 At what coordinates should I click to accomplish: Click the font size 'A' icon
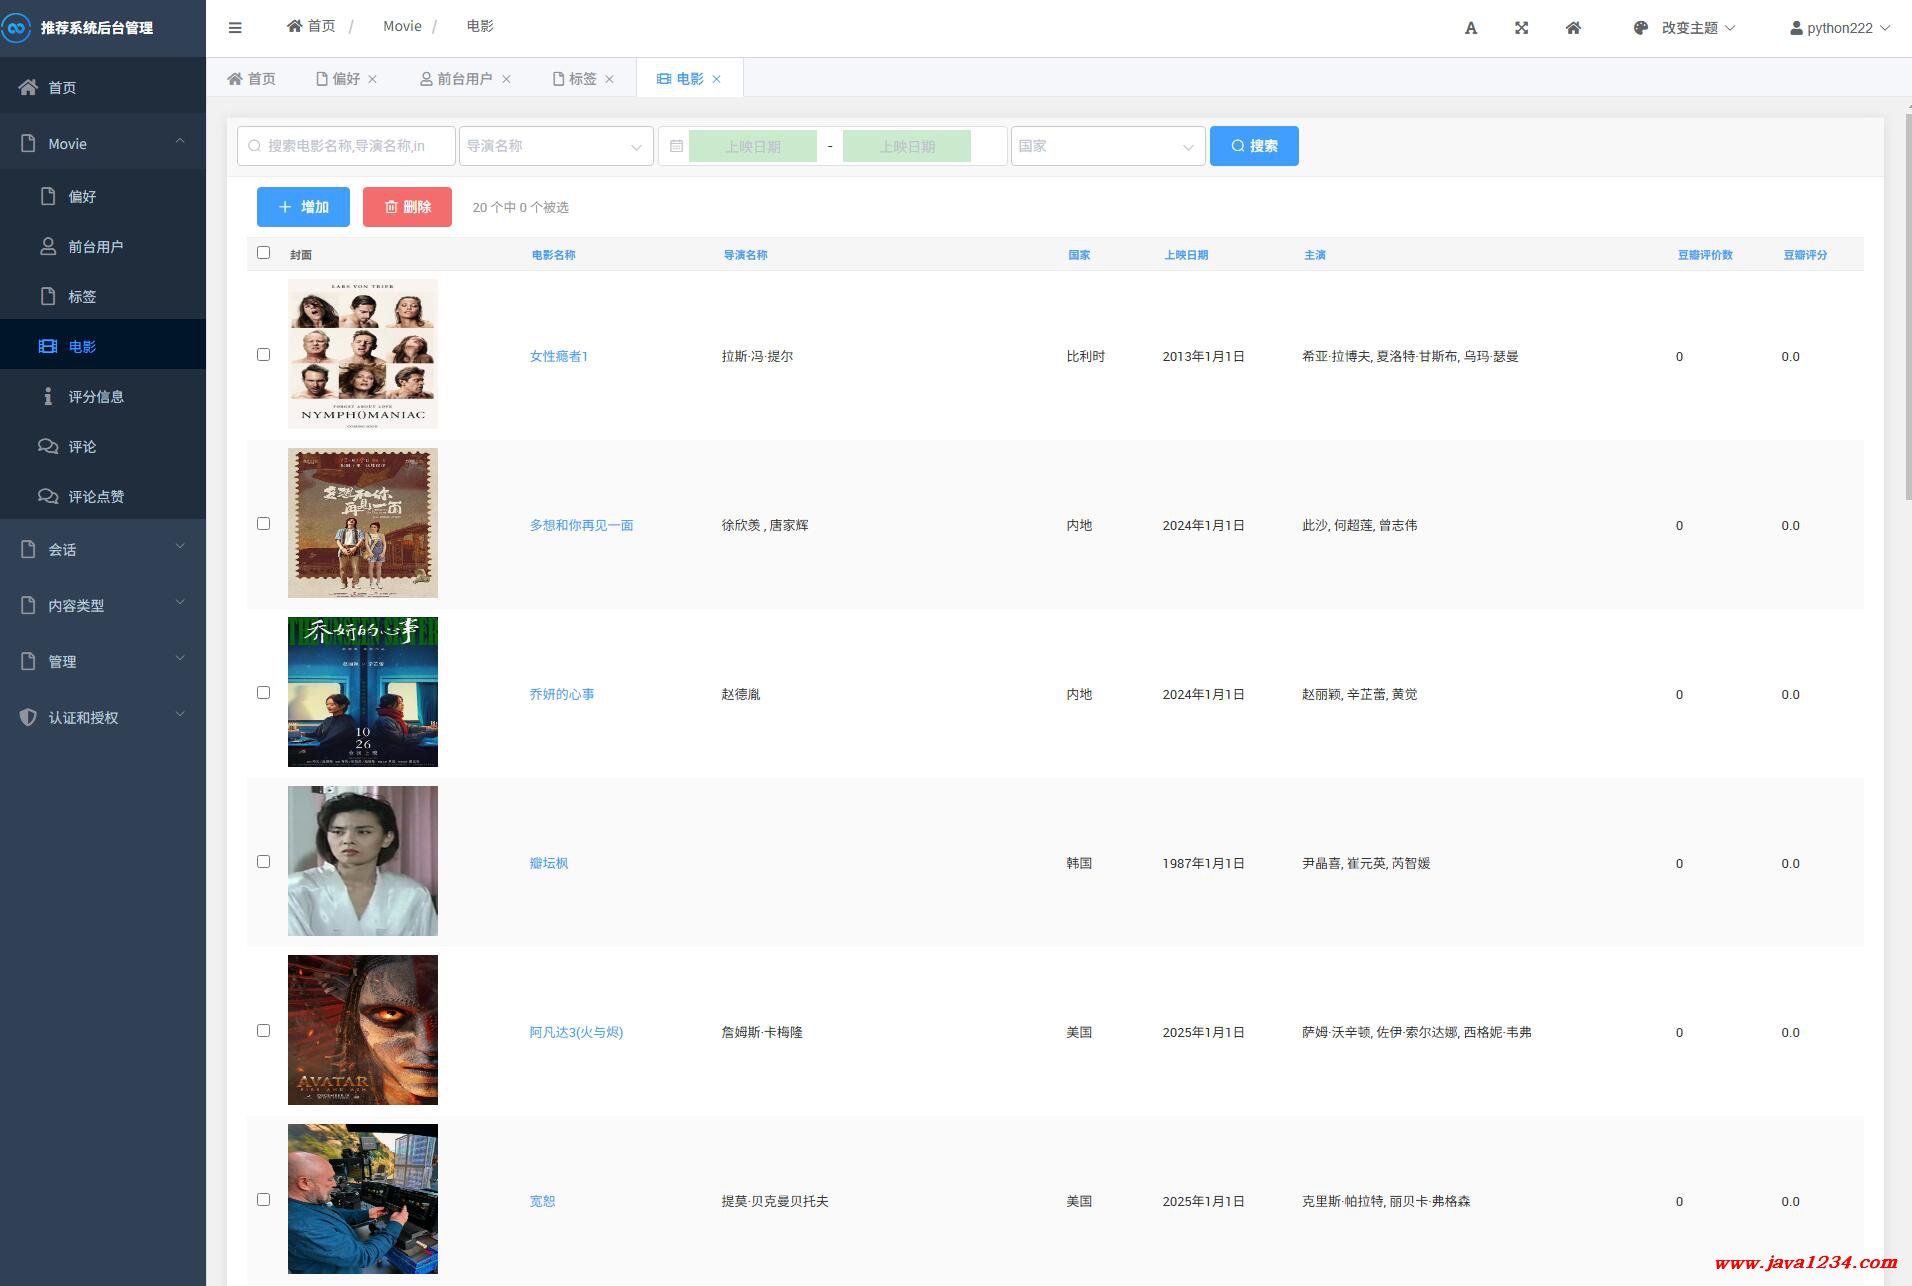[1470, 28]
